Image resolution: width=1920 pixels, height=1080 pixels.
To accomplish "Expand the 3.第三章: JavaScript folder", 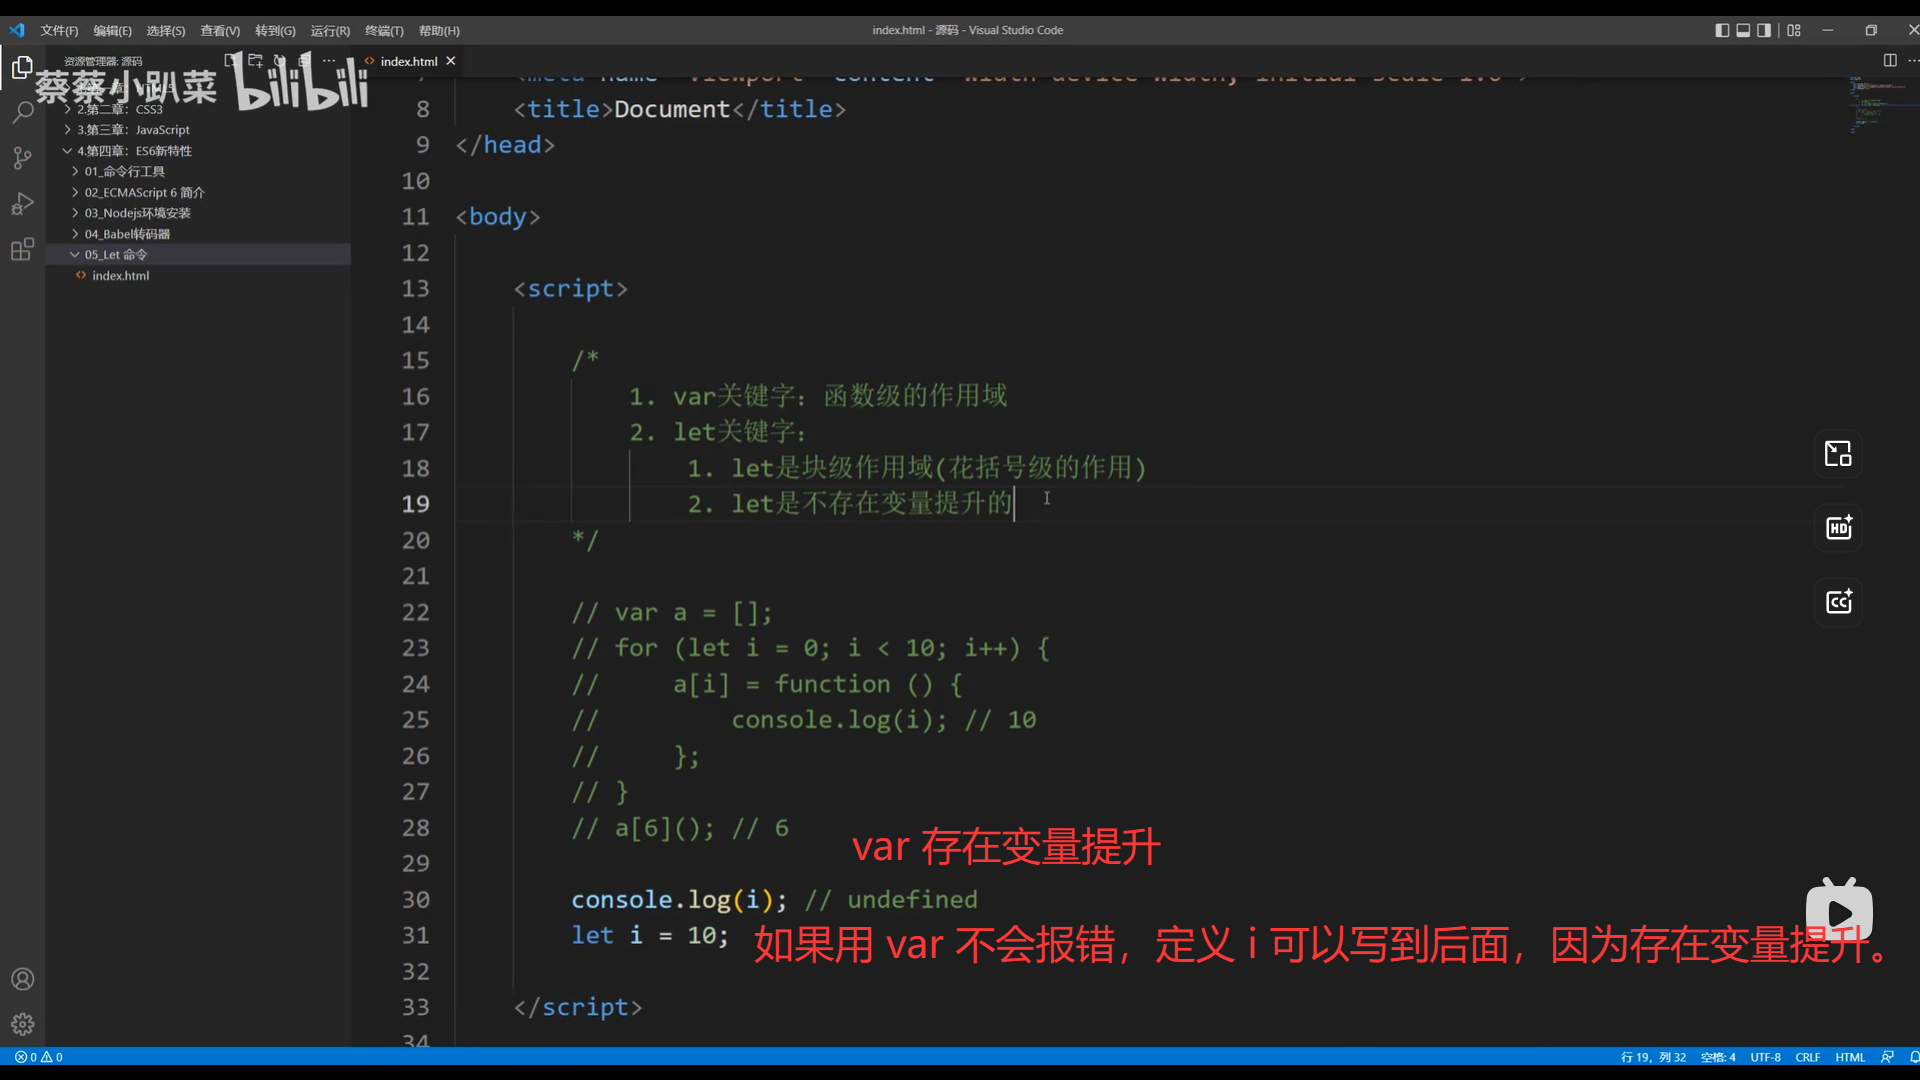I will pyautogui.click(x=133, y=130).
